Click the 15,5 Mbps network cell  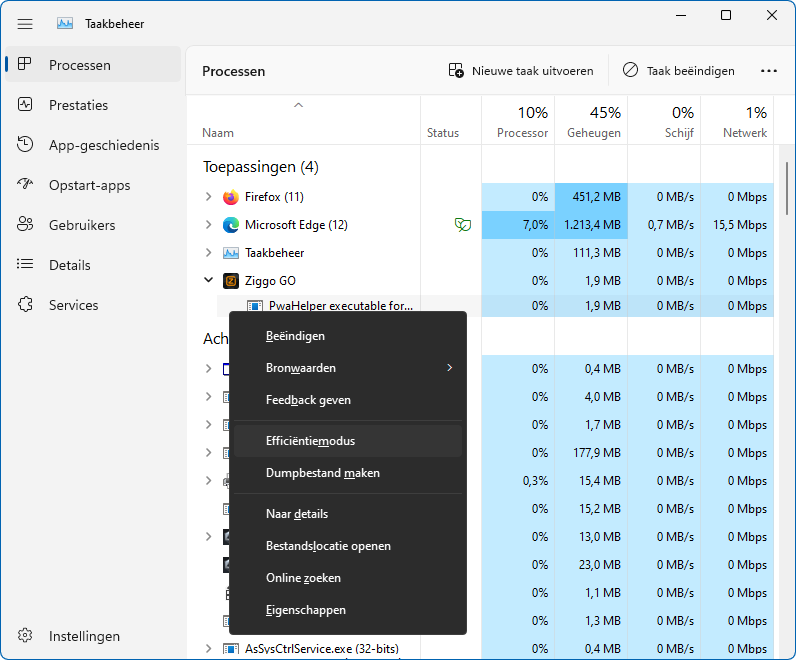(x=737, y=225)
